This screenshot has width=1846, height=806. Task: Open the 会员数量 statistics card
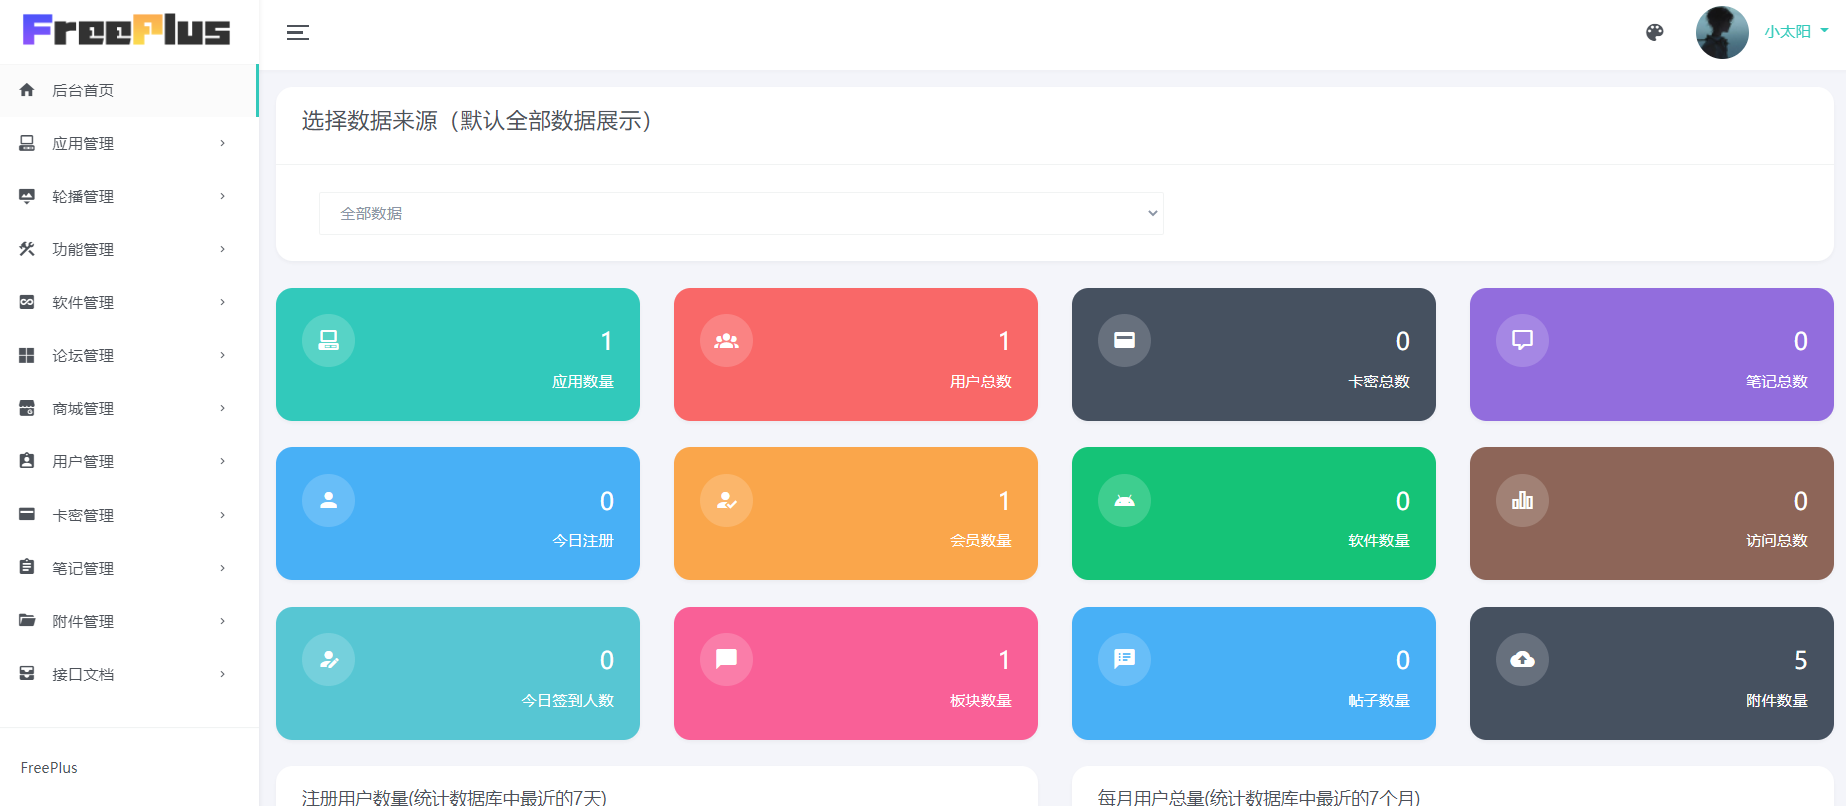coord(855,514)
